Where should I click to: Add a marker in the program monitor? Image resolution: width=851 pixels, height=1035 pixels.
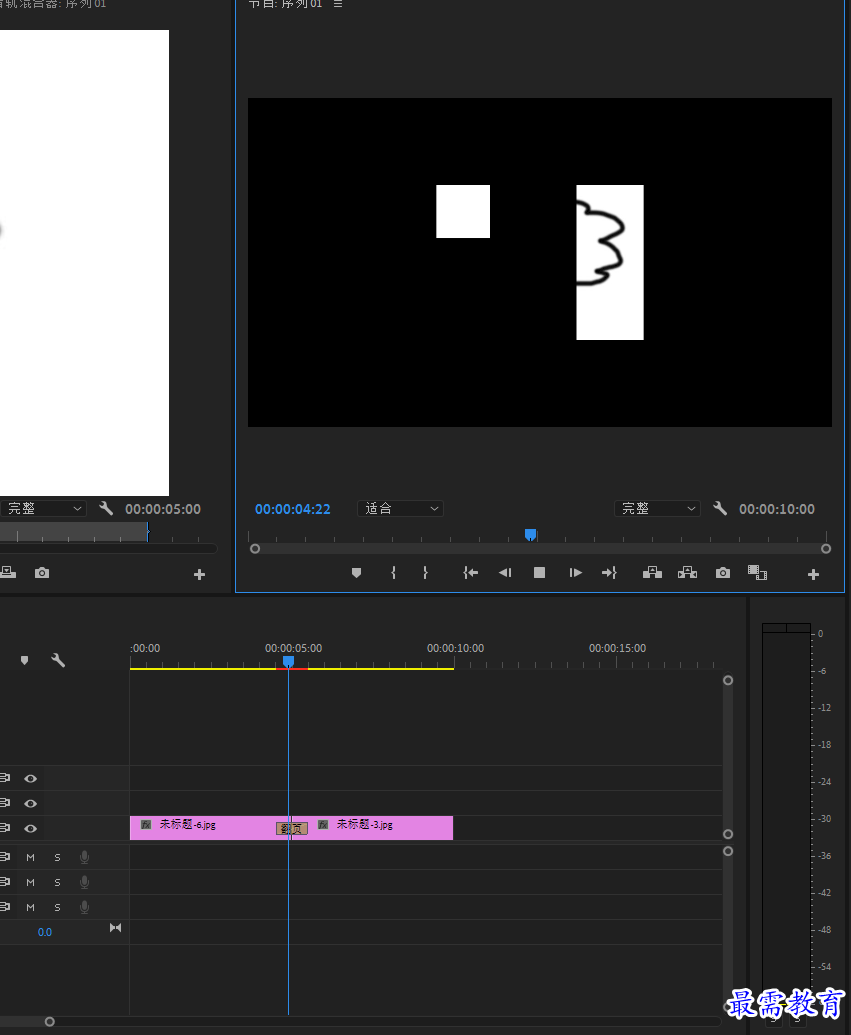coord(357,573)
